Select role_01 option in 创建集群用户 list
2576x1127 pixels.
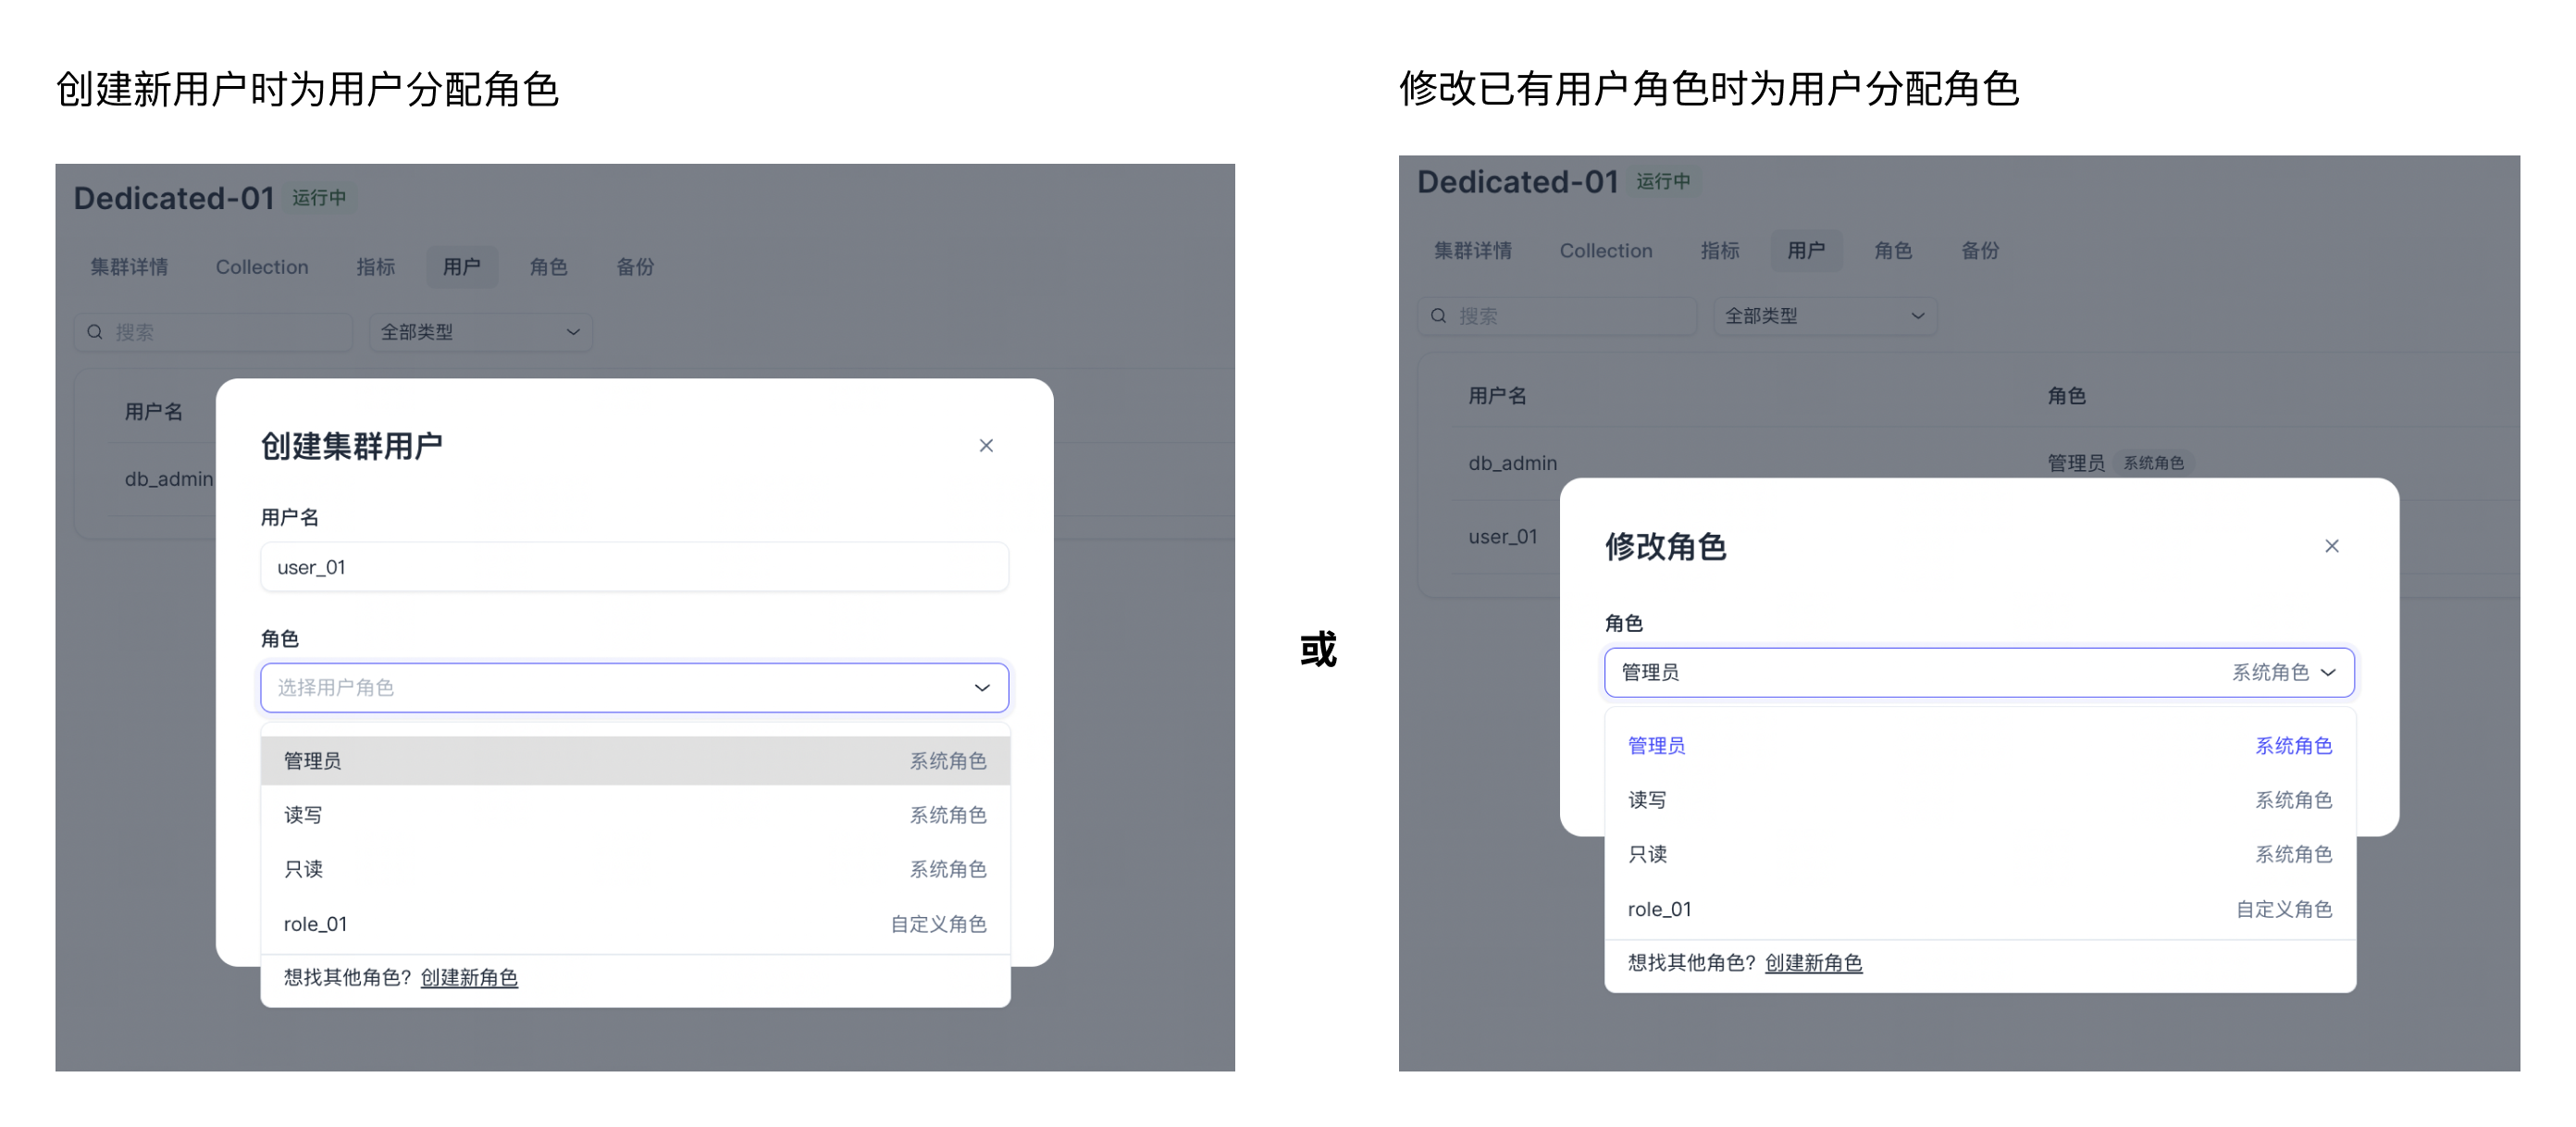(x=635, y=924)
